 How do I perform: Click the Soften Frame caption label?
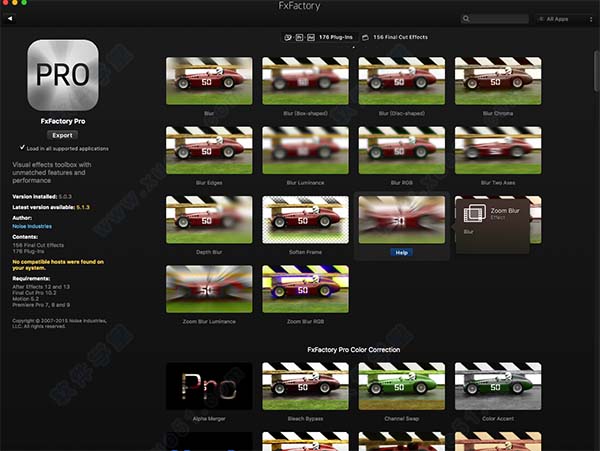click(x=305, y=252)
